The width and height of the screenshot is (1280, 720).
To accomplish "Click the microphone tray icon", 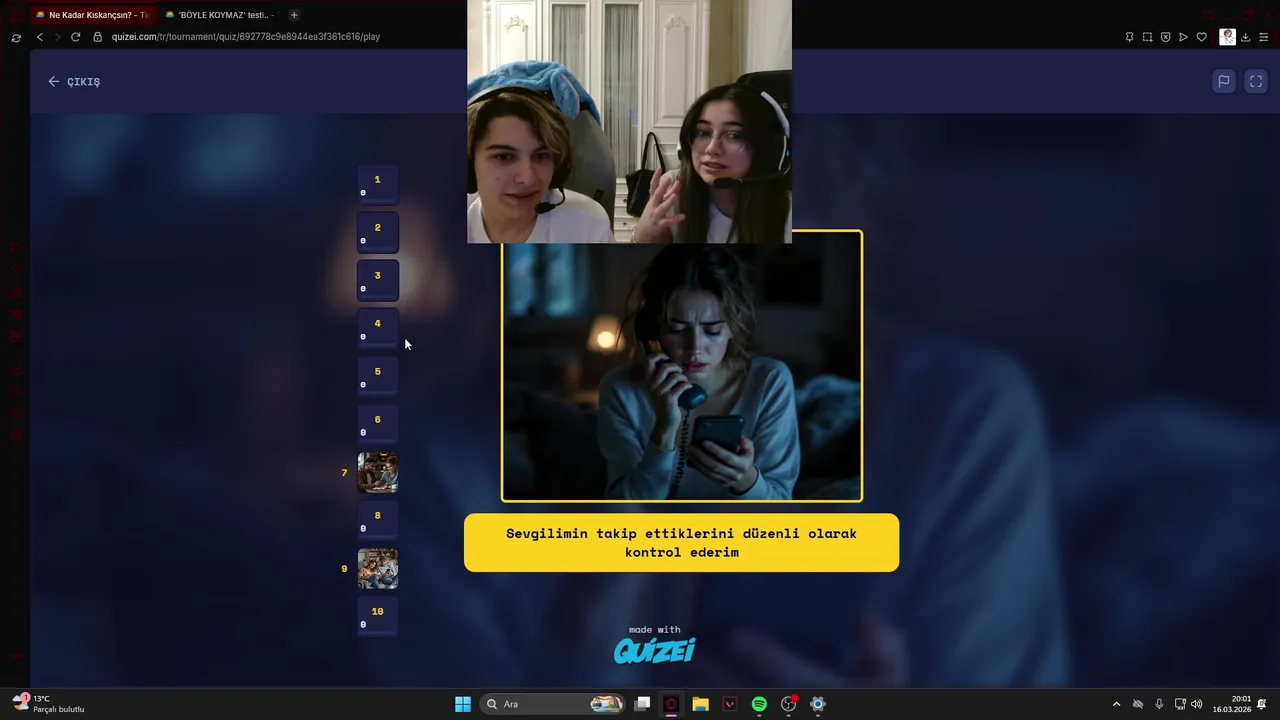I will [1159, 704].
